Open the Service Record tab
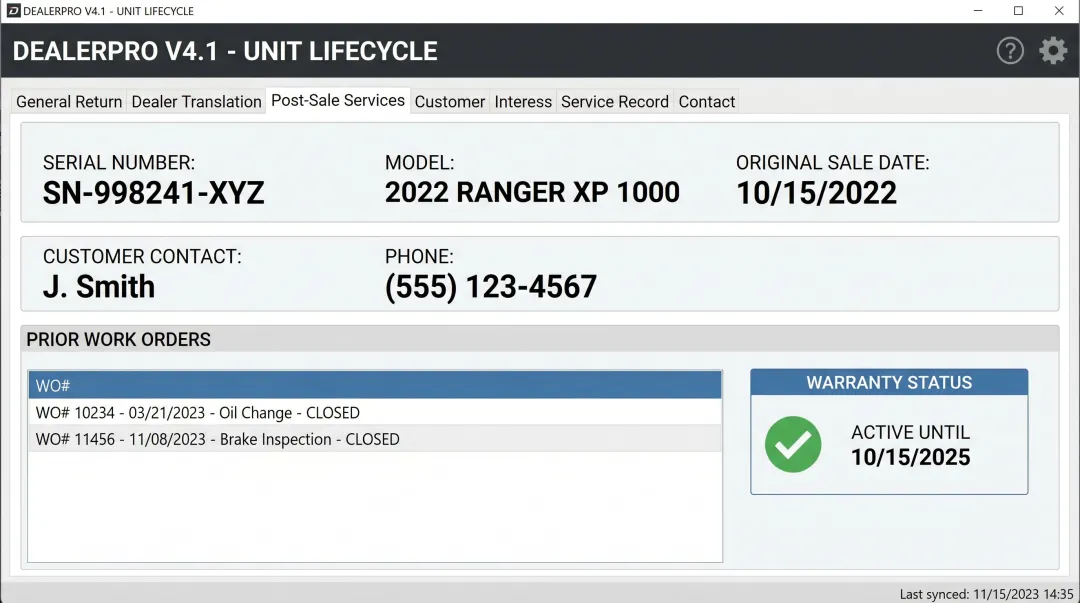Image resolution: width=1080 pixels, height=603 pixels. (615, 101)
